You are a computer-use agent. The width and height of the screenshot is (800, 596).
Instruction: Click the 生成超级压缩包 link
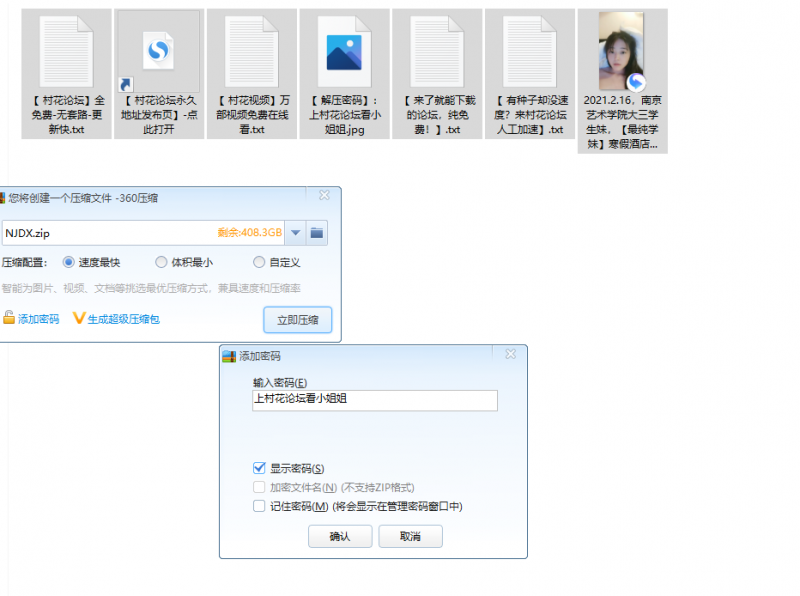[x=122, y=319]
